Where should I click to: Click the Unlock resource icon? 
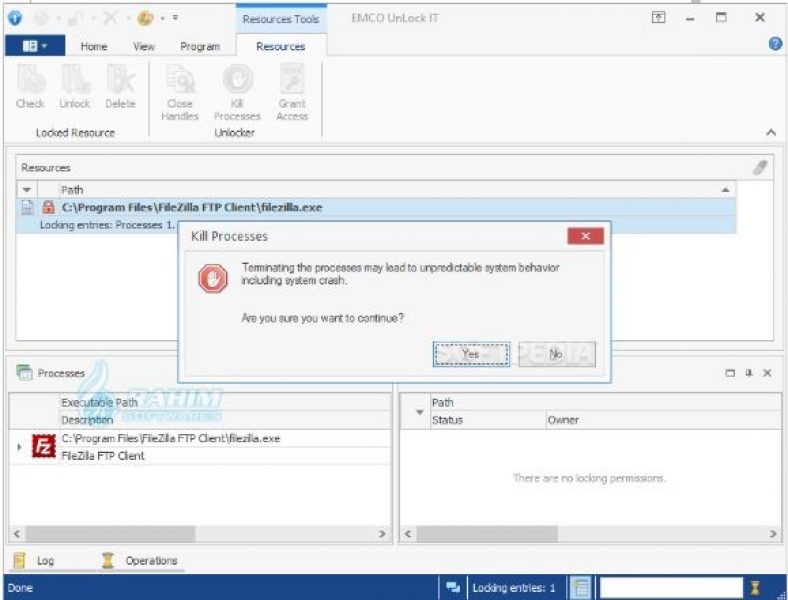(74, 79)
